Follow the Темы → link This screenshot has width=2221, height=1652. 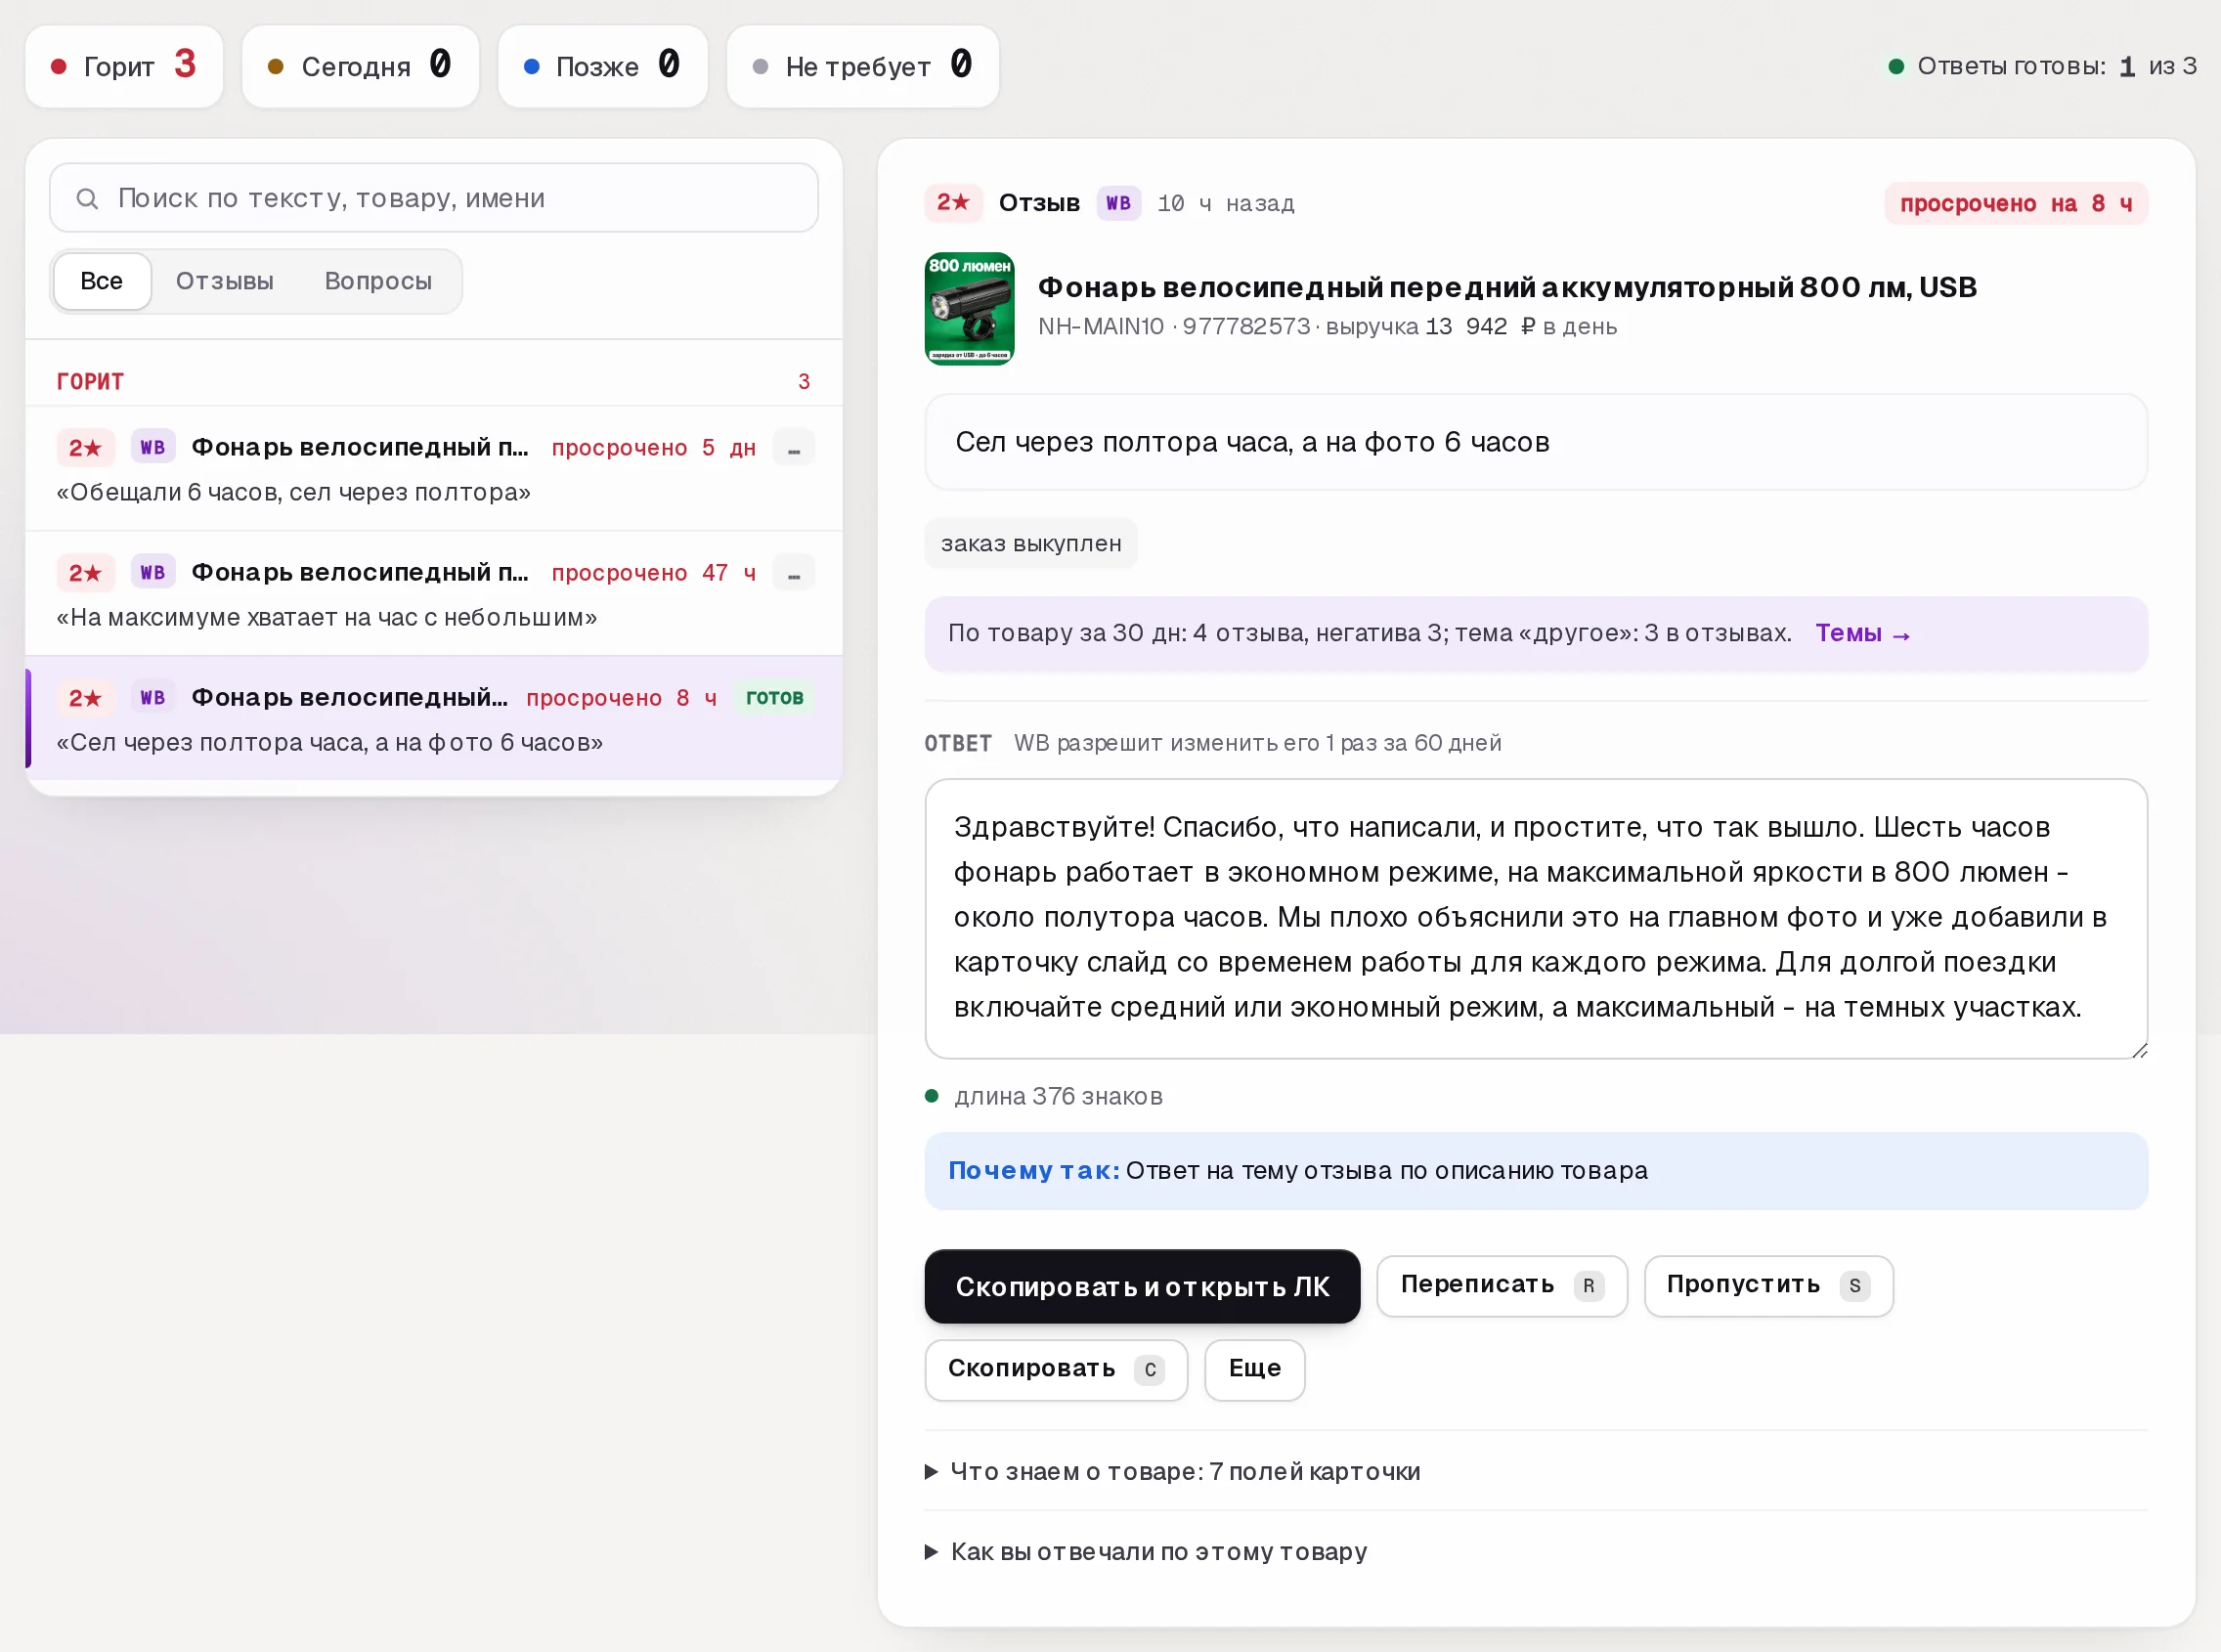coord(1862,633)
